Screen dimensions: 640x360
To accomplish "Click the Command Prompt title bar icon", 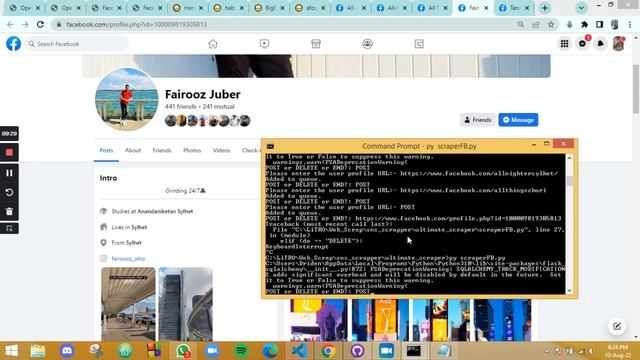I will click(270, 146).
